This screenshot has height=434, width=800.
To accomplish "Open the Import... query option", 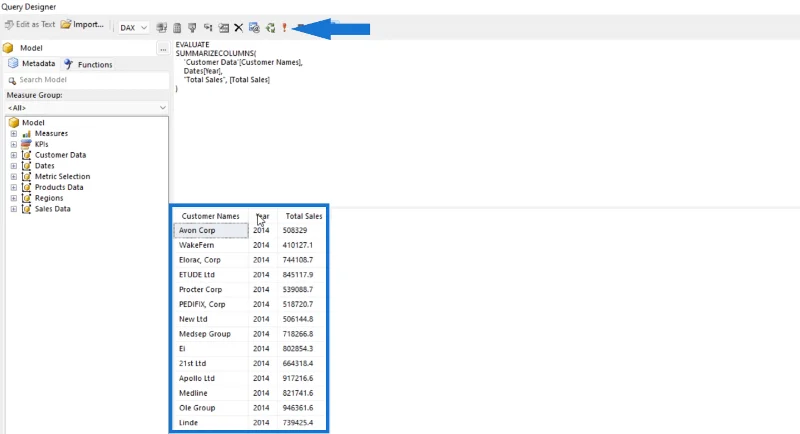I will 82,24.
